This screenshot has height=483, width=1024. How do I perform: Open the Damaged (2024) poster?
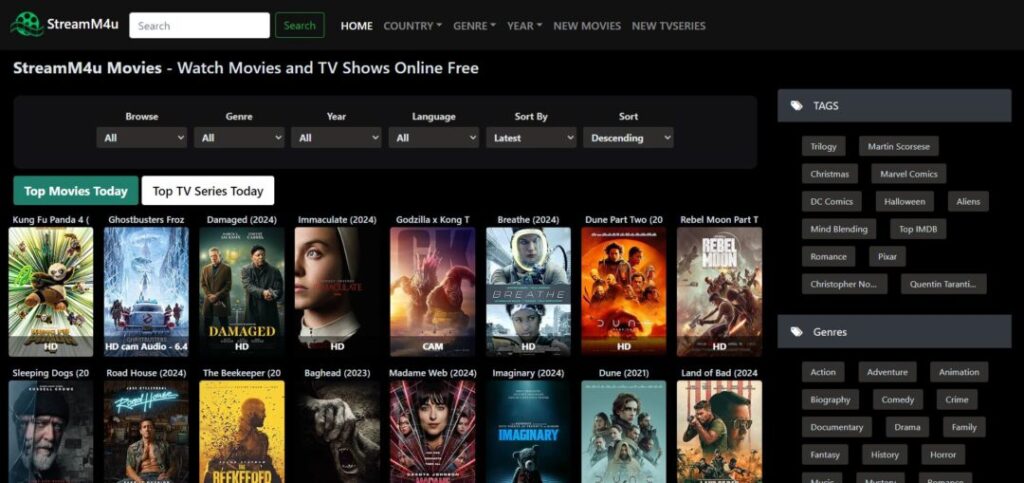pos(242,291)
